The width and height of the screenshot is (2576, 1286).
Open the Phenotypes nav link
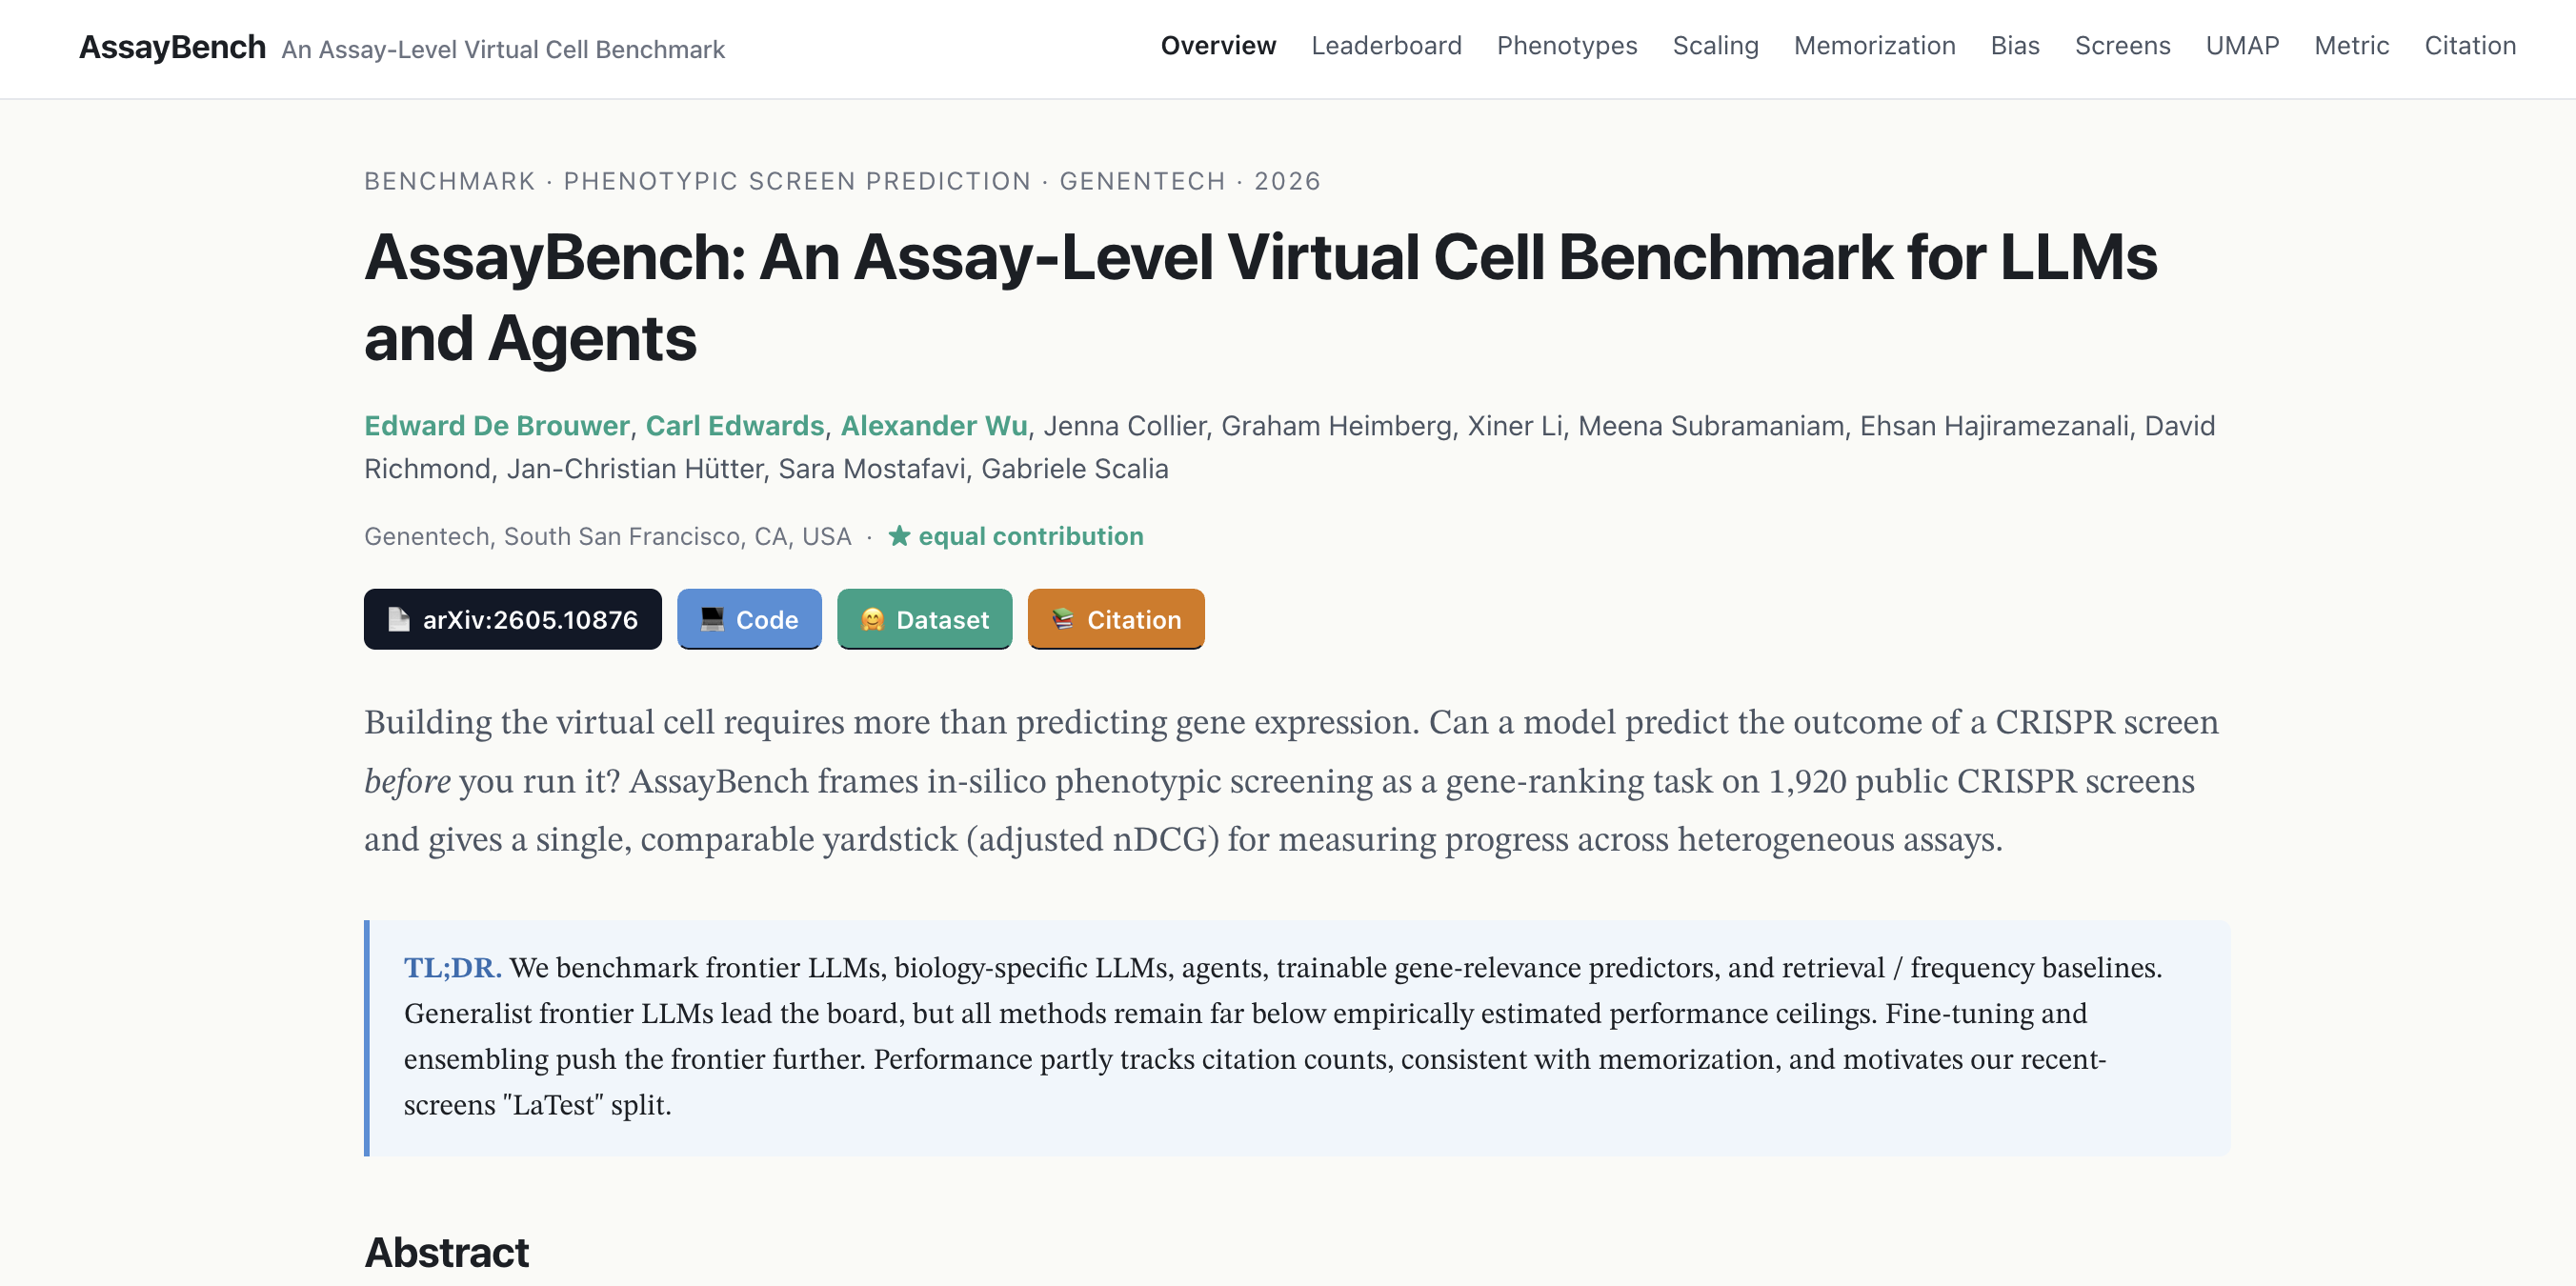pyautogui.click(x=1567, y=46)
